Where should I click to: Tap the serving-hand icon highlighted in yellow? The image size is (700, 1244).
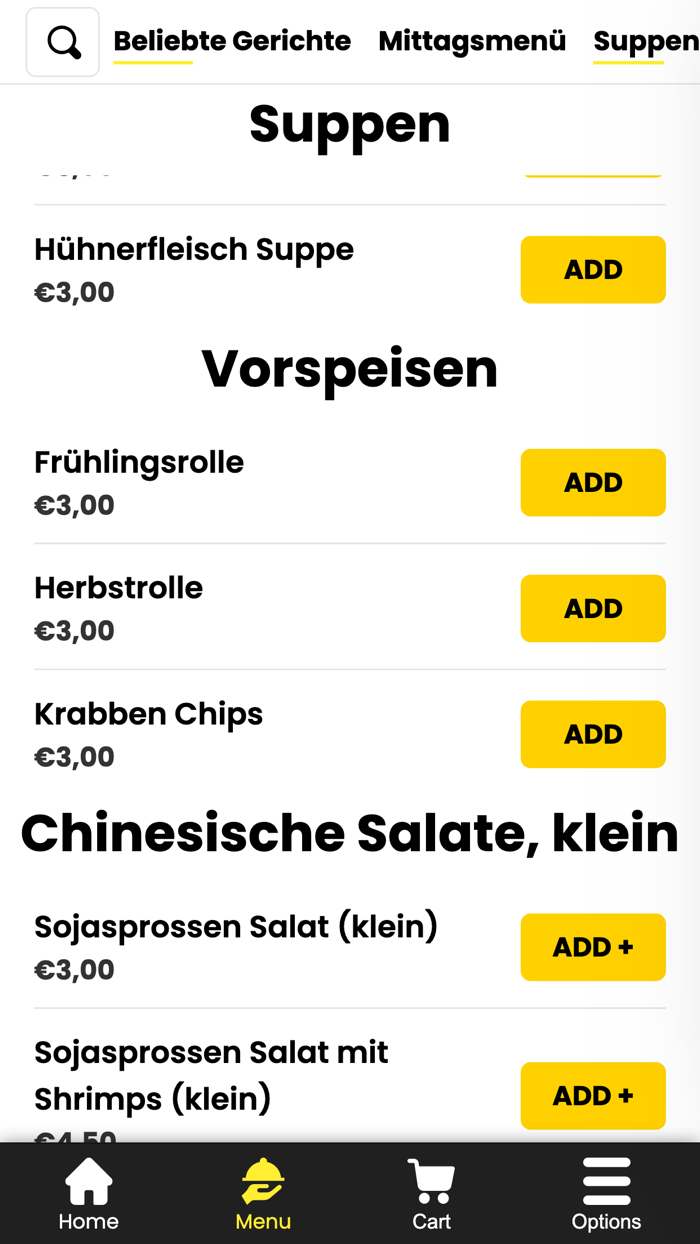coord(262,1179)
